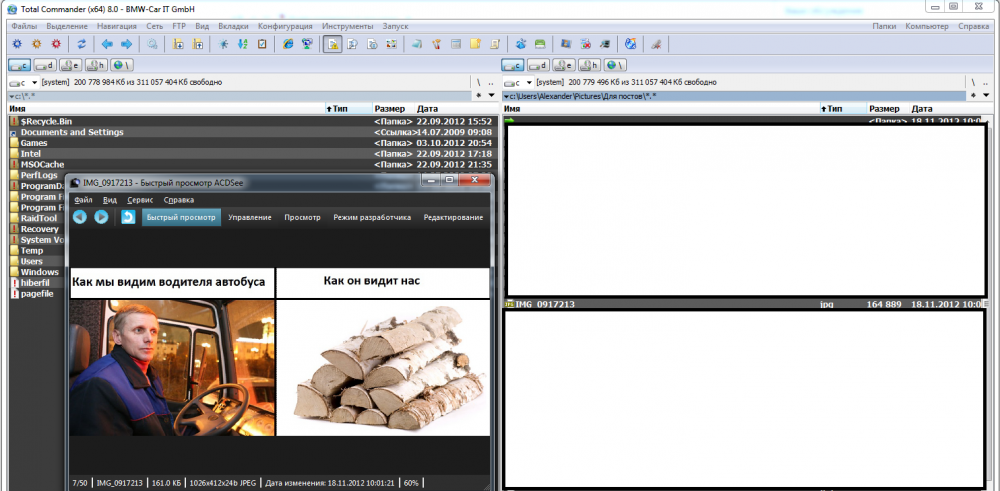Click next image button in ACDSee
The image size is (1000, 491).
coord(101,217)
